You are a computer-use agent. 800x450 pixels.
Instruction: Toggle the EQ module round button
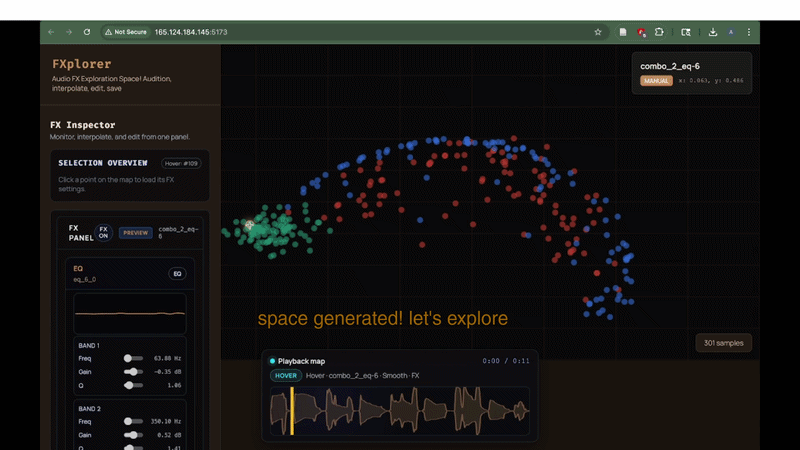pos(177,274)
